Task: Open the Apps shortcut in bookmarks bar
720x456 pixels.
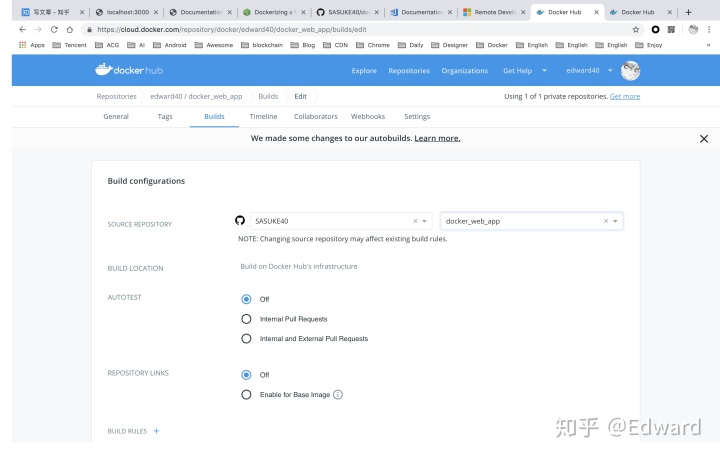Action: click(x=32, y=45)
